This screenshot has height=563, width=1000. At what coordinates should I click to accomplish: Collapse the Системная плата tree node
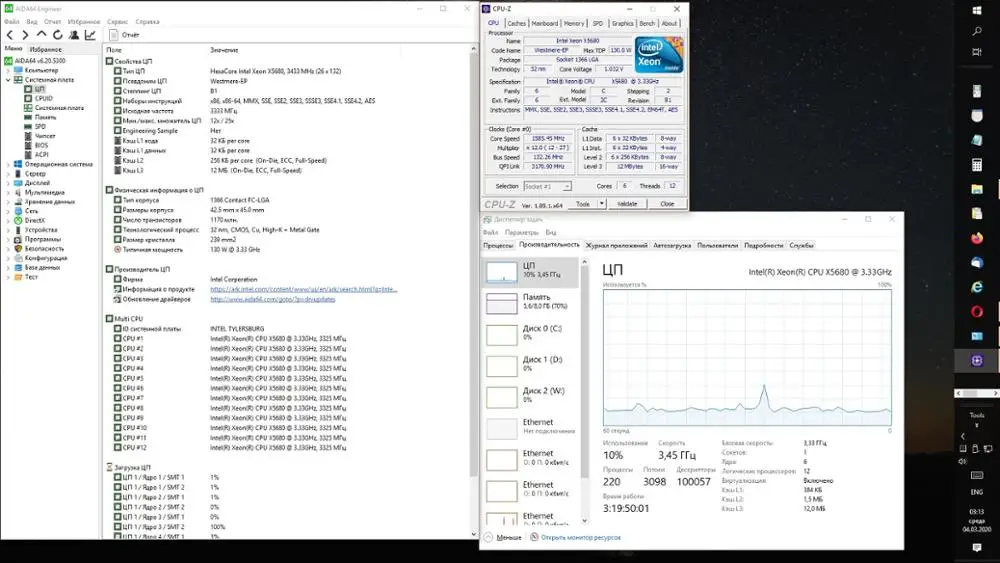(x=8, y=80)
